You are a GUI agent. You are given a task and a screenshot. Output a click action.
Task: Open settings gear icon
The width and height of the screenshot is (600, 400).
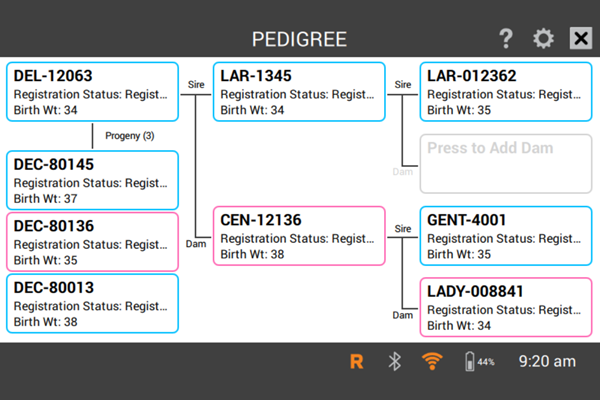pyautogui.click(x=543, y=39)
